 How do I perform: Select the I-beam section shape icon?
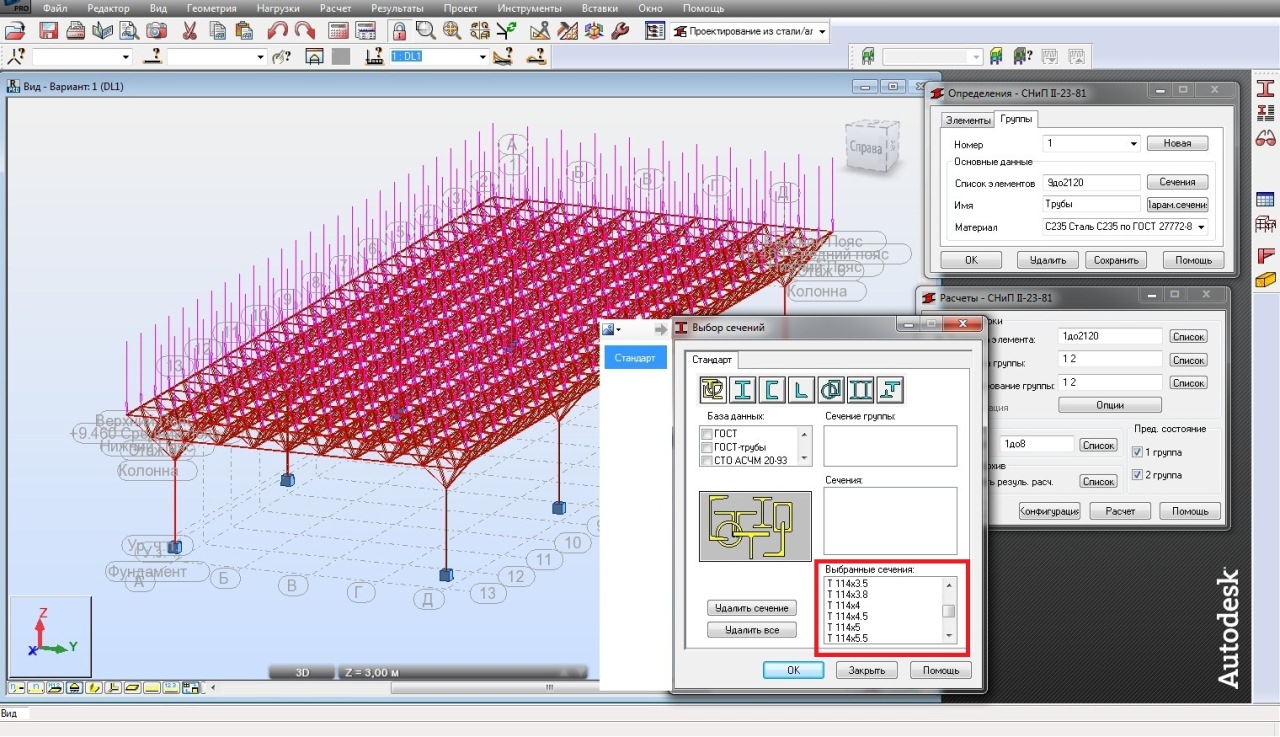[x=742, y=389]
